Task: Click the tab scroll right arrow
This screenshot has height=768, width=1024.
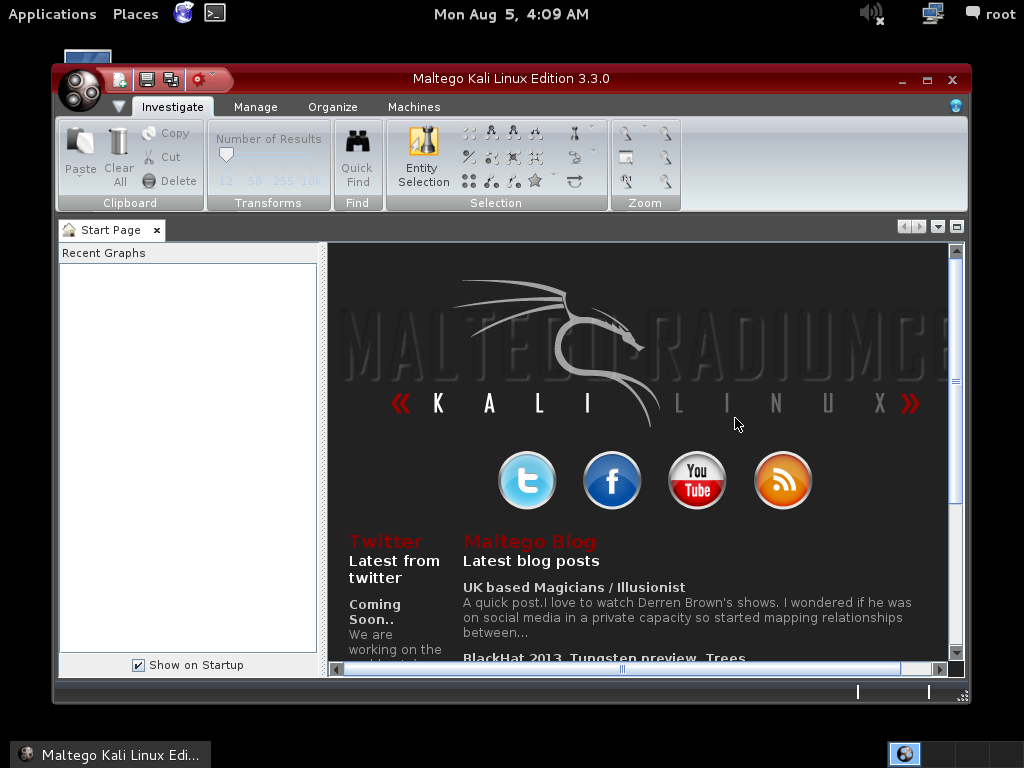Action: (920, 227)
